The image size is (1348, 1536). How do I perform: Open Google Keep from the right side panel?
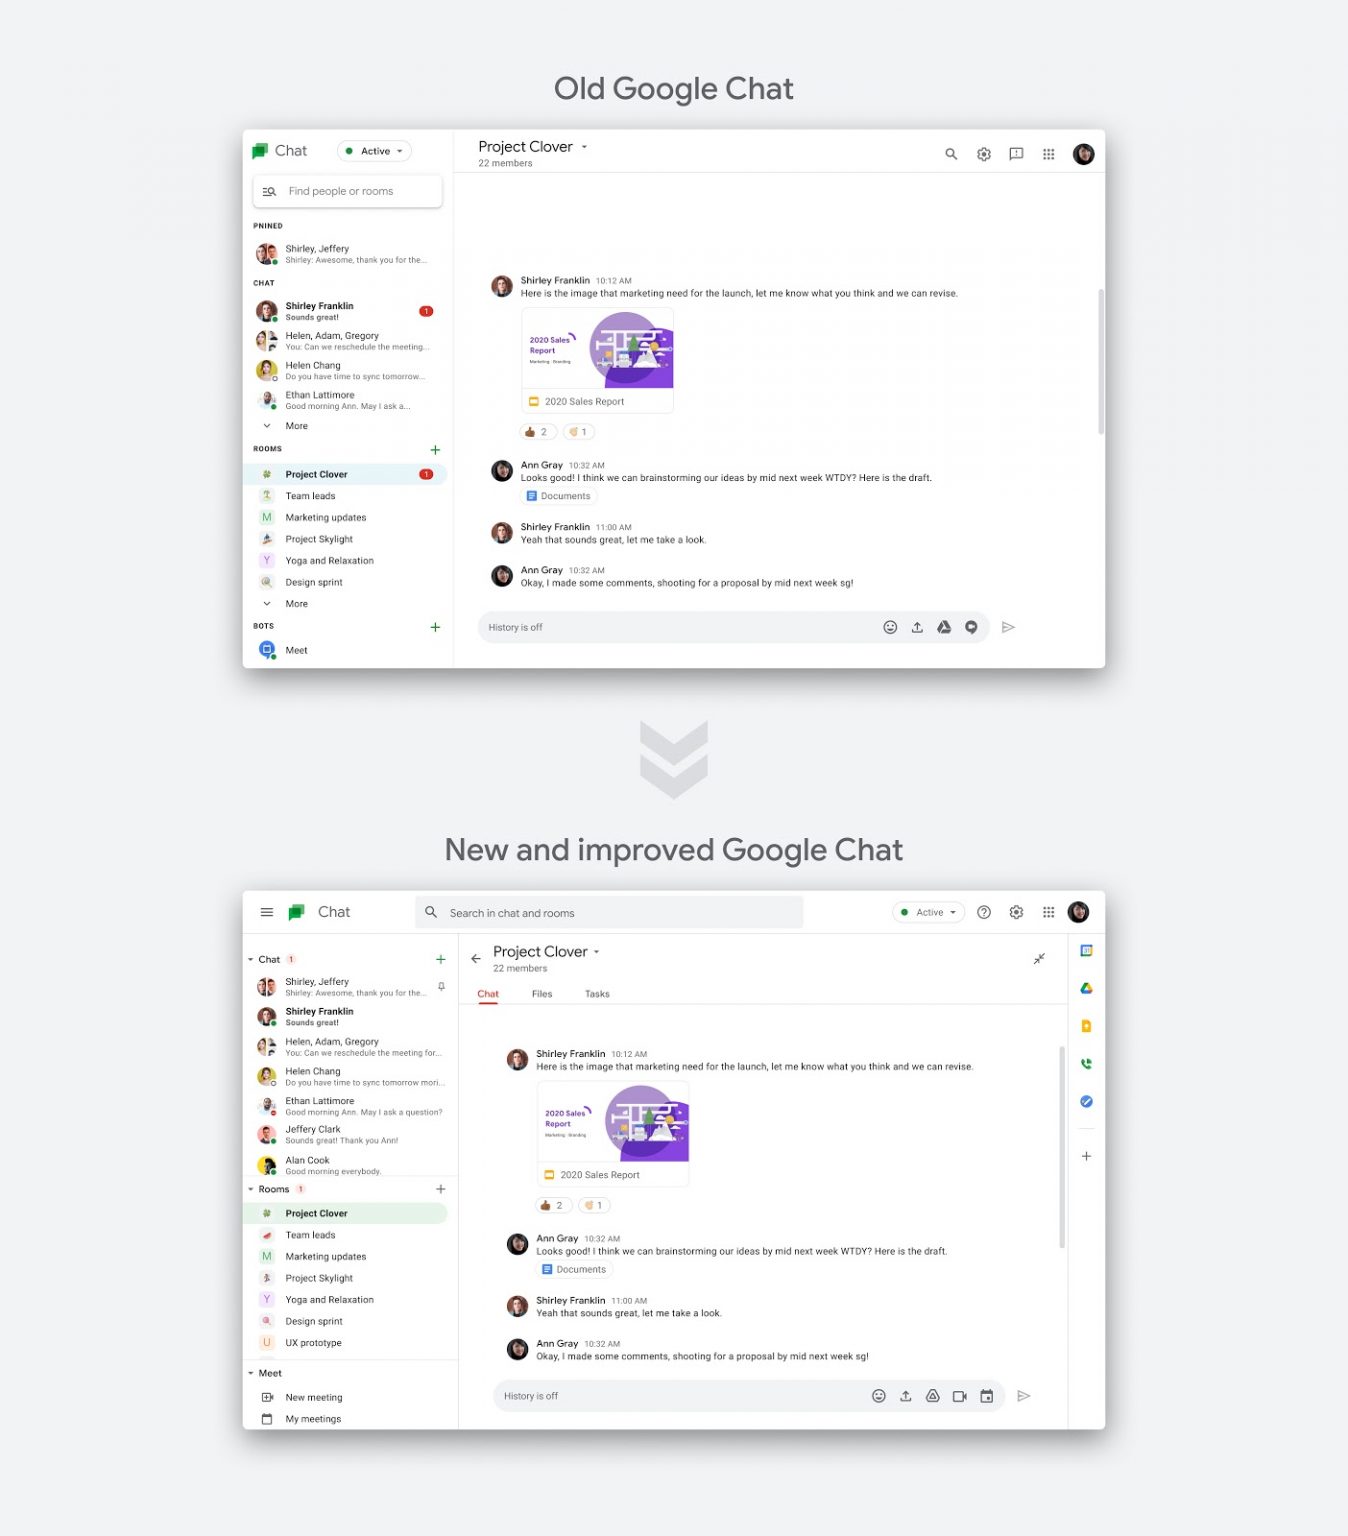coord(1086,1026)
